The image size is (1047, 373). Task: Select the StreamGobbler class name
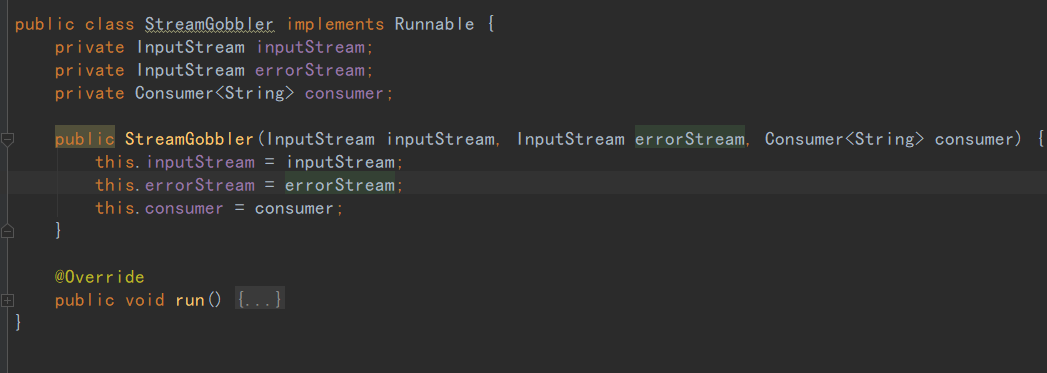click(209, 25)
